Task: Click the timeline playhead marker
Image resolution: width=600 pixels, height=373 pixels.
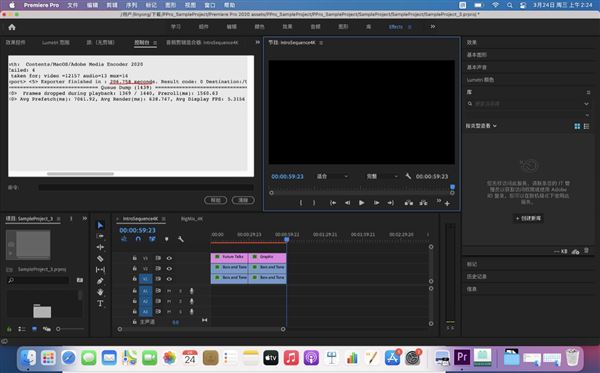Action: tap(287, 239)
